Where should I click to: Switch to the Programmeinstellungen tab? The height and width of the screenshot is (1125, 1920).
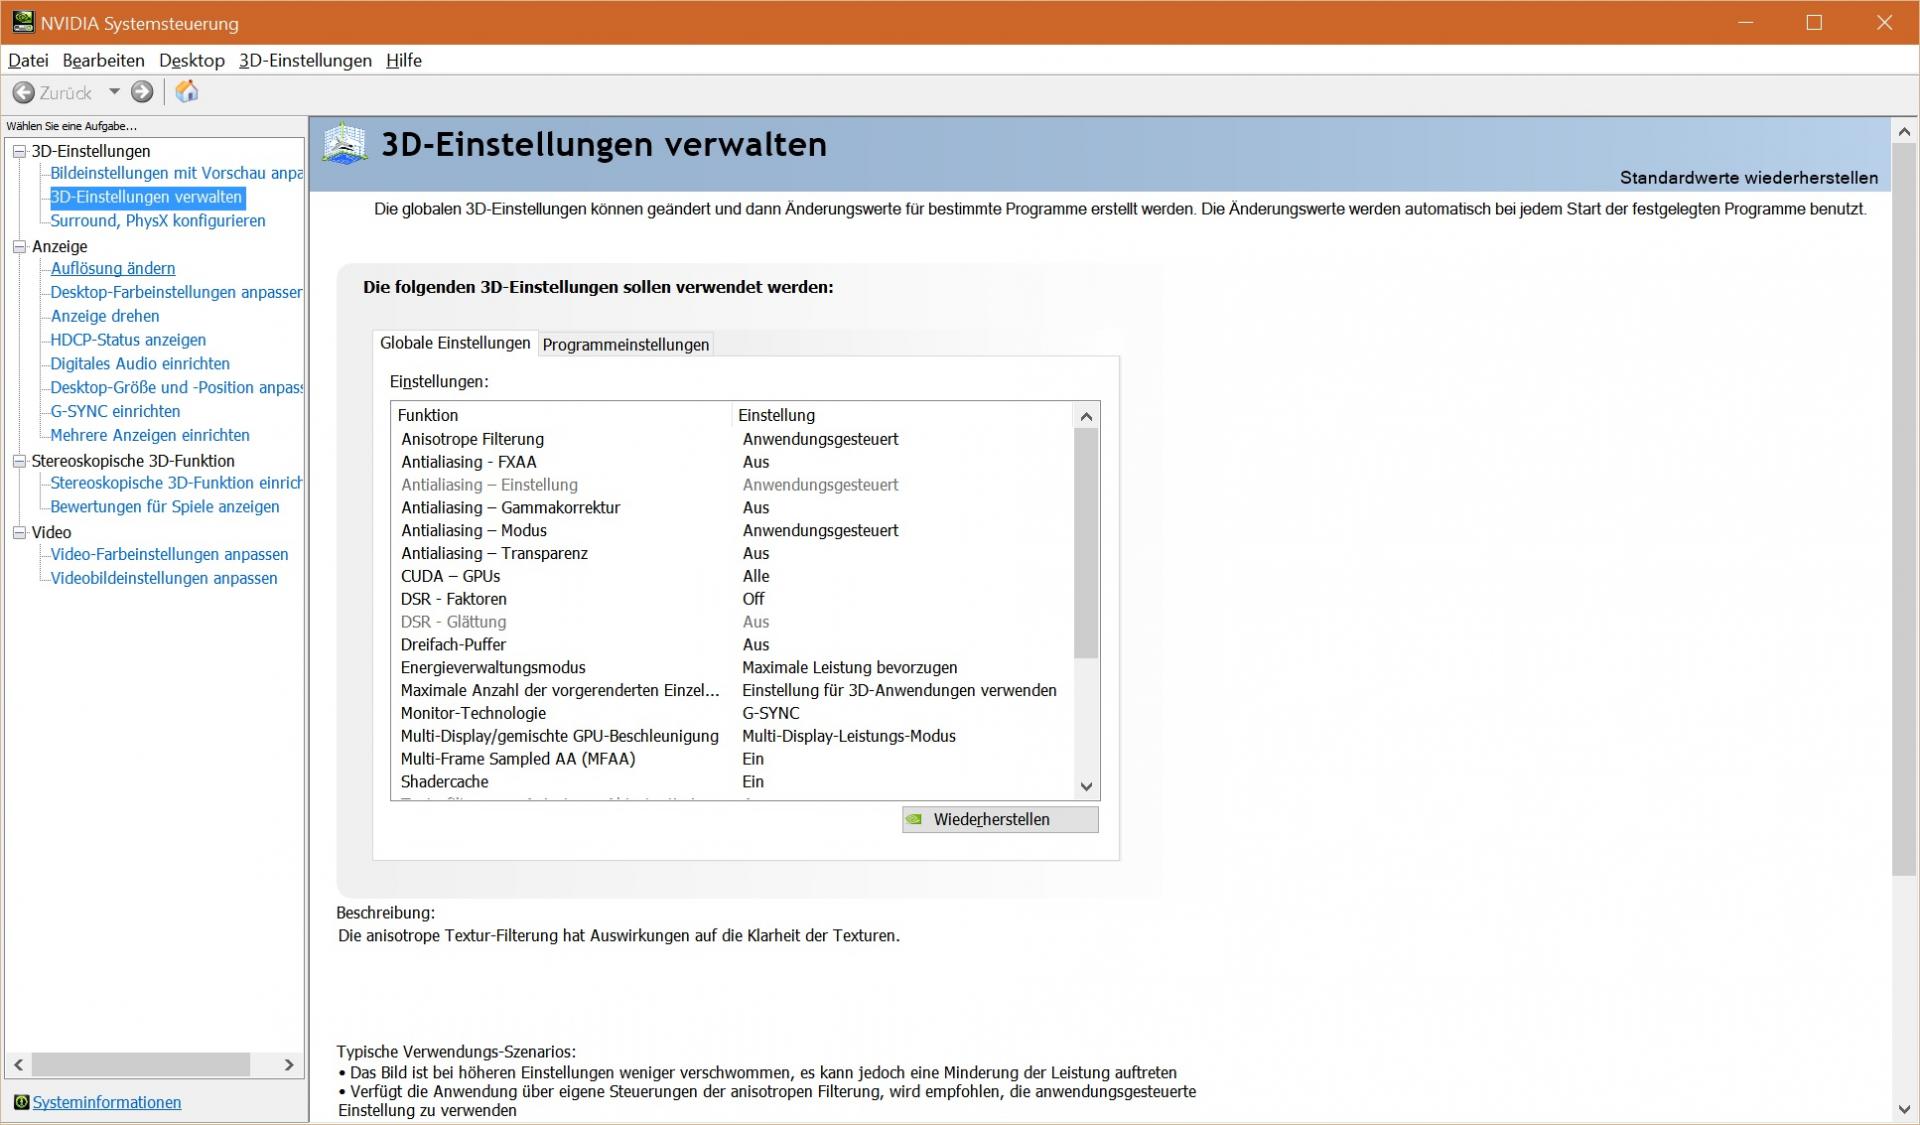(x=626, y=344)
